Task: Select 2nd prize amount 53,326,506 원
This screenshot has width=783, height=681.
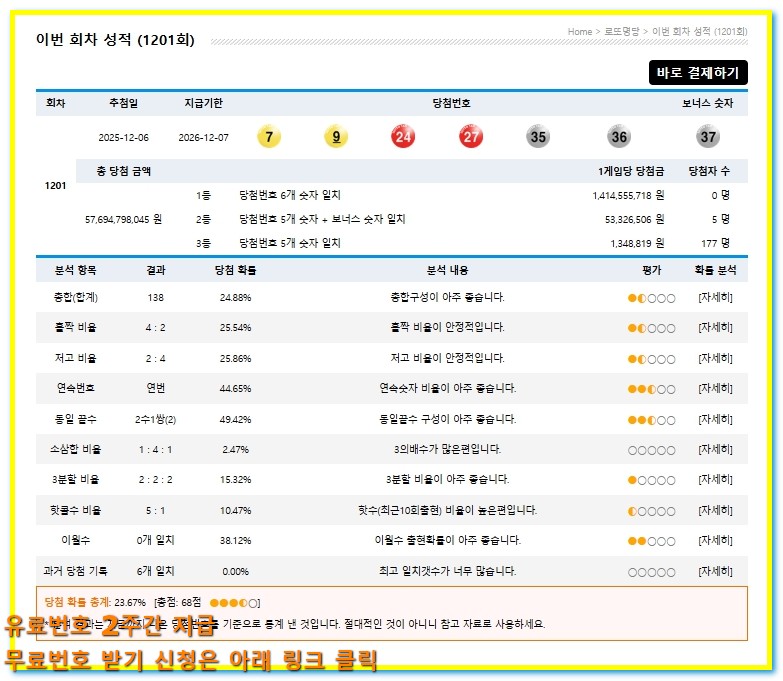Action: tap(634, 219)
